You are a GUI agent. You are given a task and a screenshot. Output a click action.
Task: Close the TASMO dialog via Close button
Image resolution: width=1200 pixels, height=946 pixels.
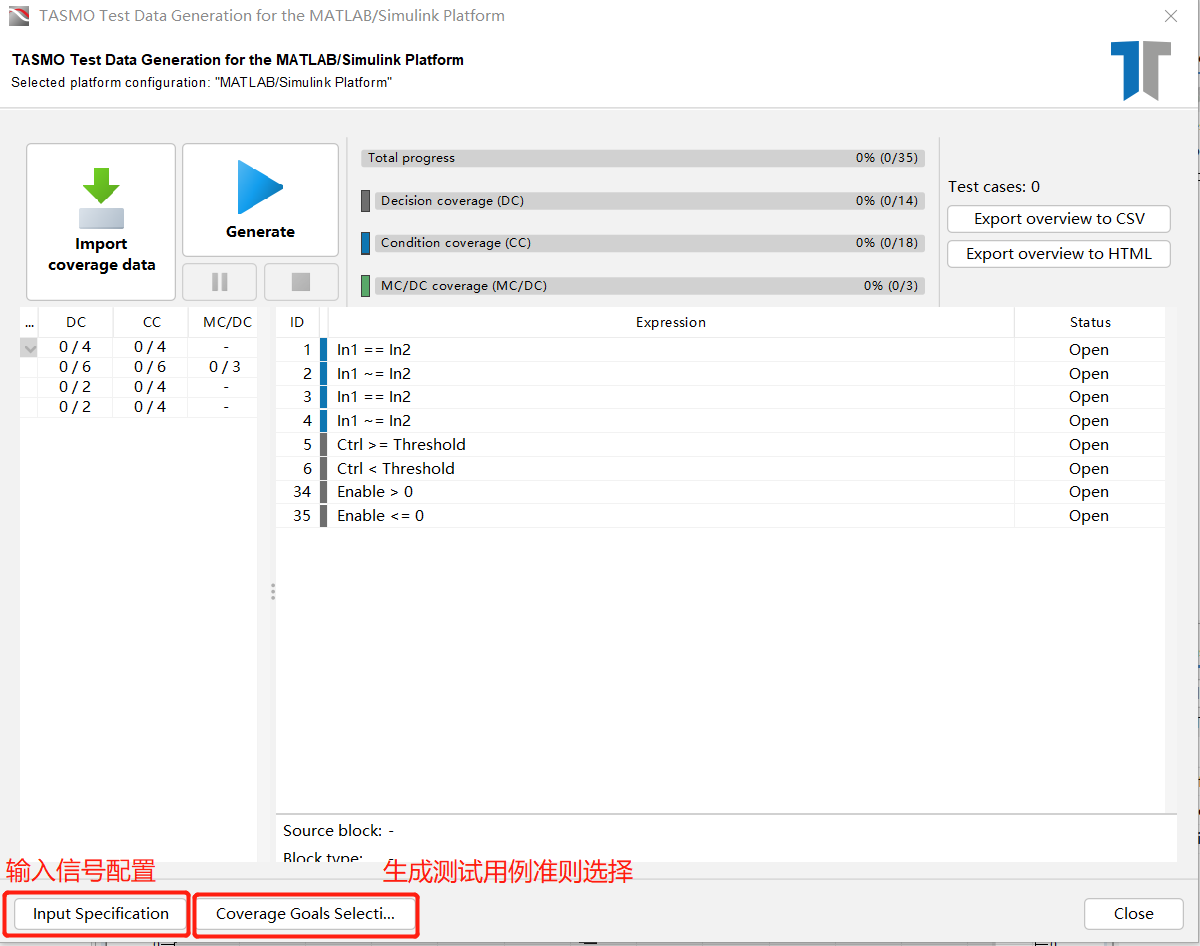click(1134, 914)
